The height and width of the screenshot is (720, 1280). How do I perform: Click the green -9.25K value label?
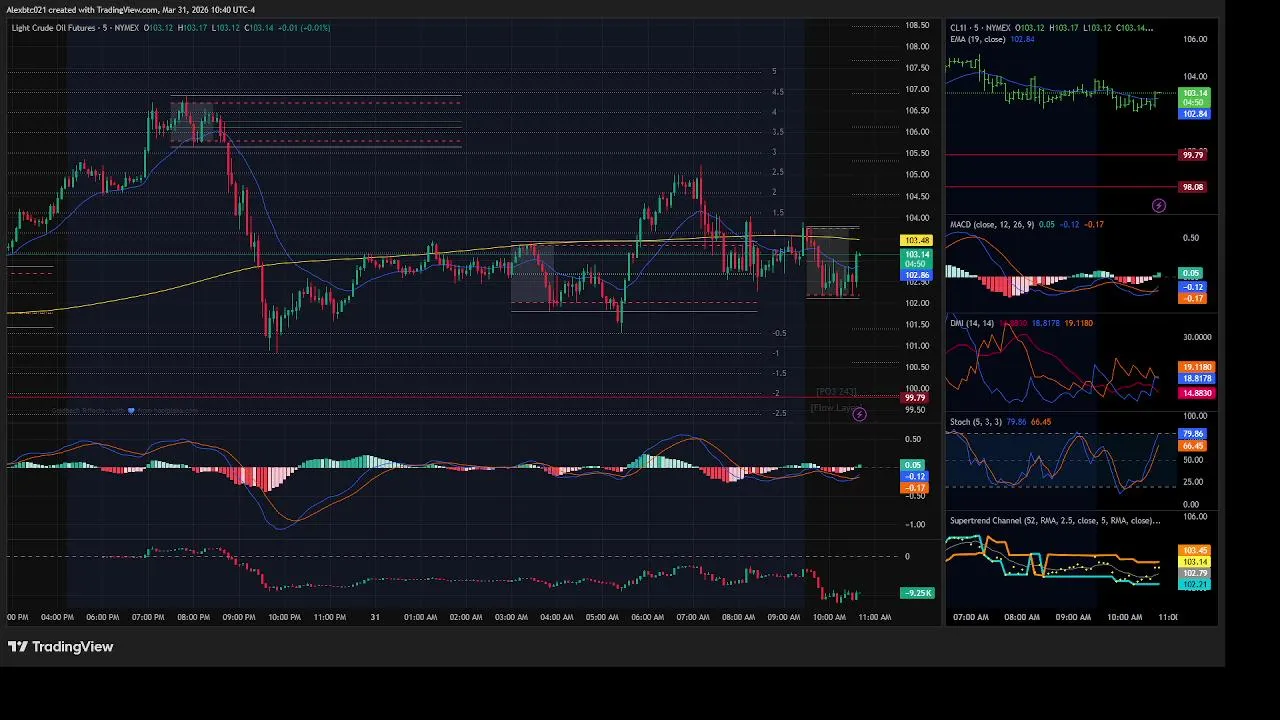(917, 593)
